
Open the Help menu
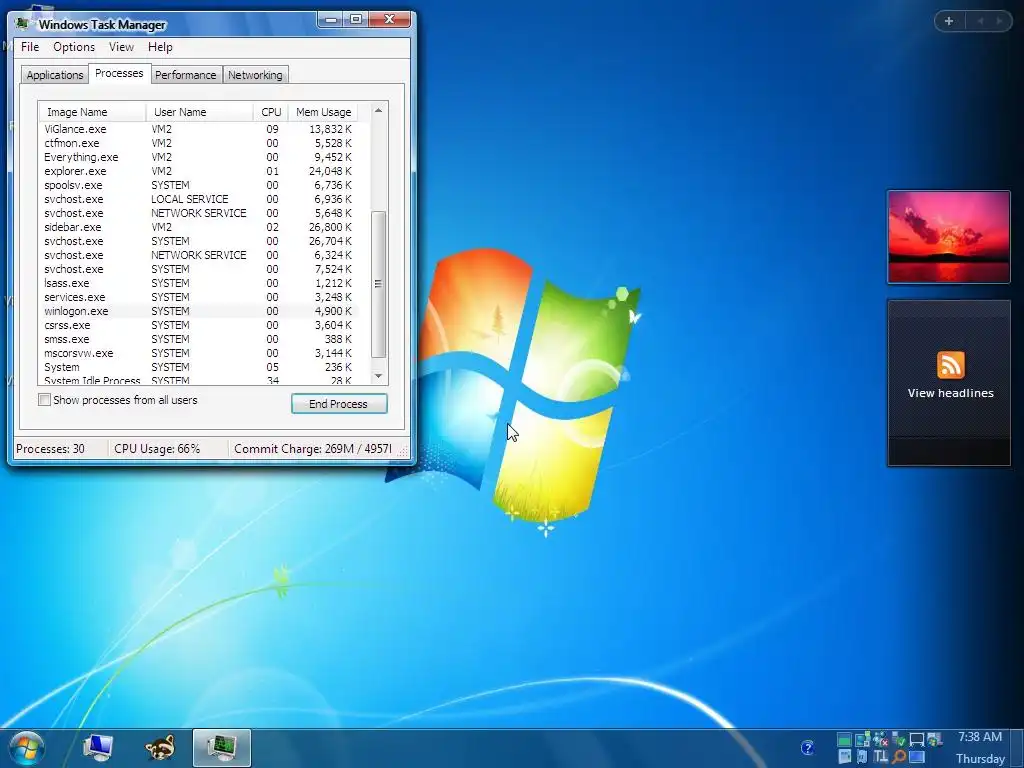pos(160,47)
